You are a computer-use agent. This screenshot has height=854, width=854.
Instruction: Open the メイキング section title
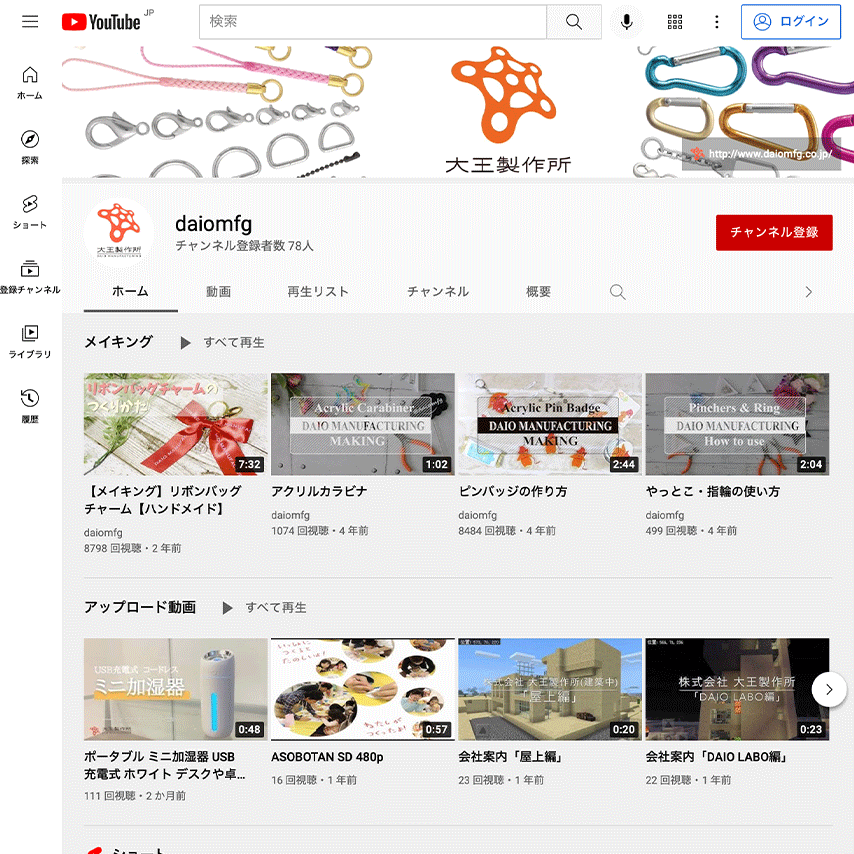tap(119, 342)
